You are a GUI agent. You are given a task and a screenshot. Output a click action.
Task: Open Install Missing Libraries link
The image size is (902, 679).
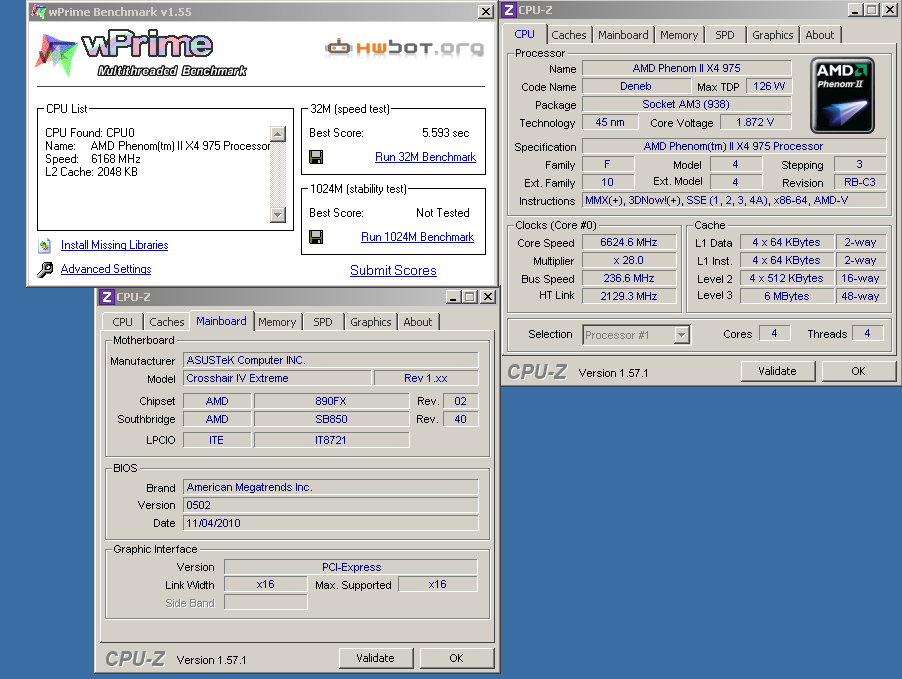point(114,245)
